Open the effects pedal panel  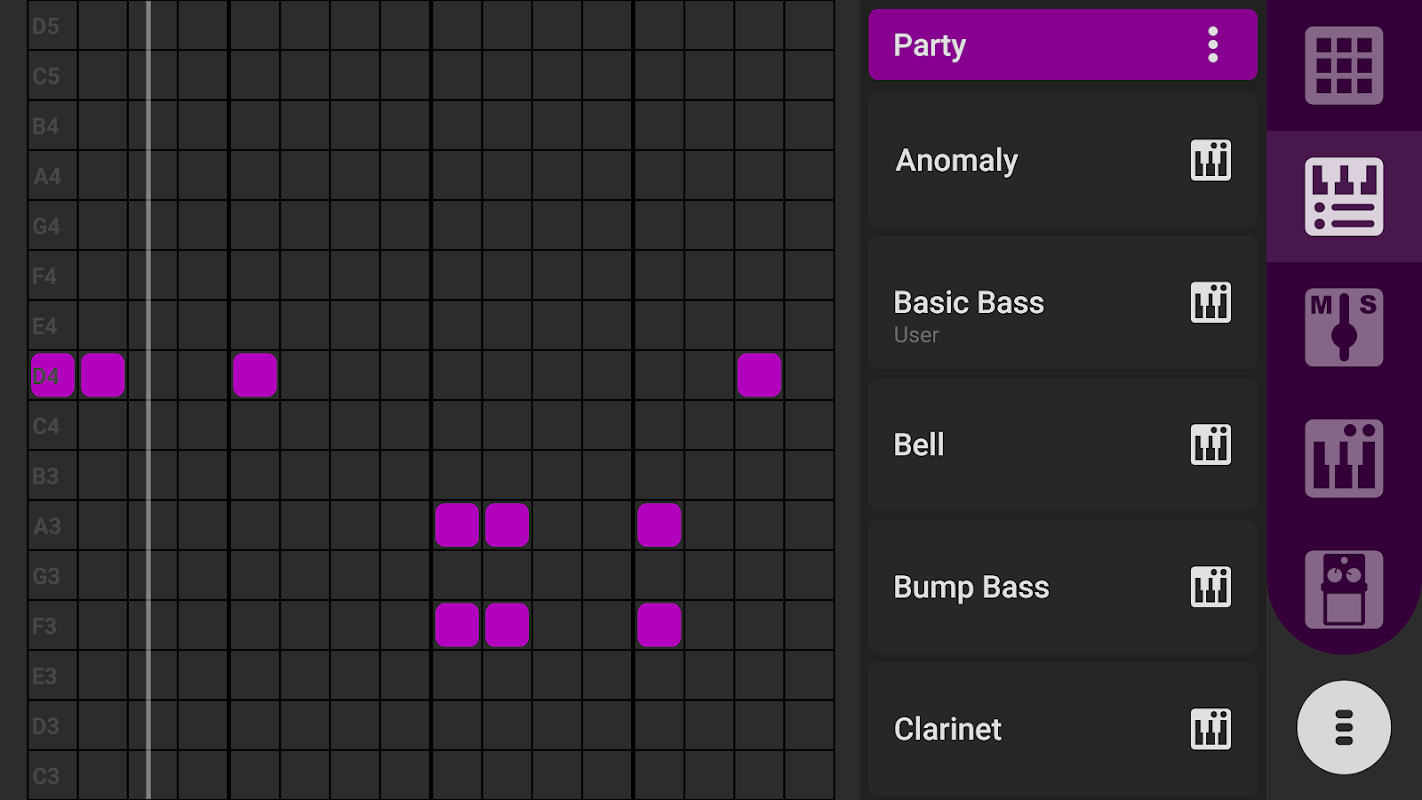click(x=1343, y=589)
